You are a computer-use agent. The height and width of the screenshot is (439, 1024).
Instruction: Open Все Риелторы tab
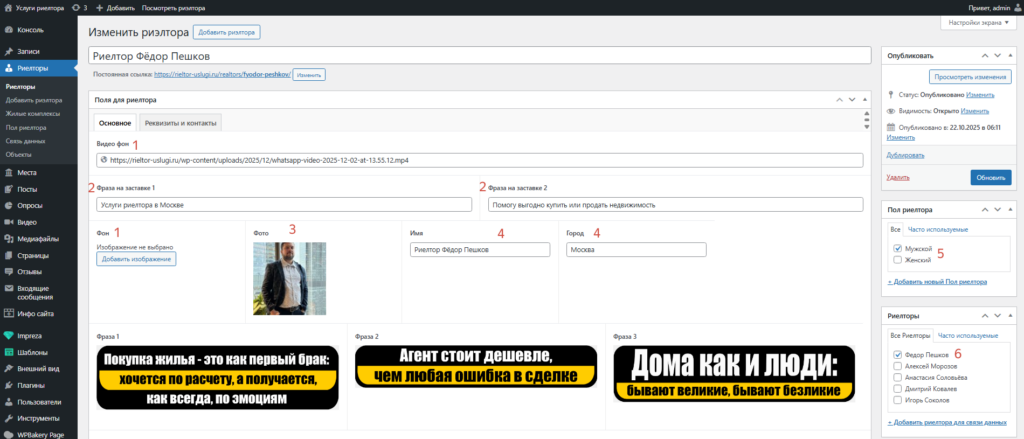(910, 336)
